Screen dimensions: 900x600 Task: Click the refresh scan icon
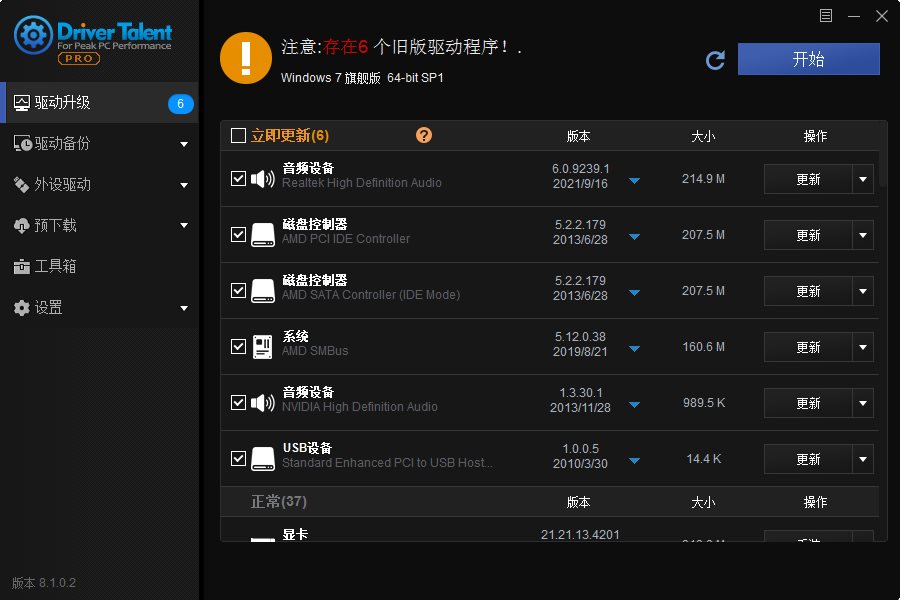pyautogui.click(x=715, y=60)
